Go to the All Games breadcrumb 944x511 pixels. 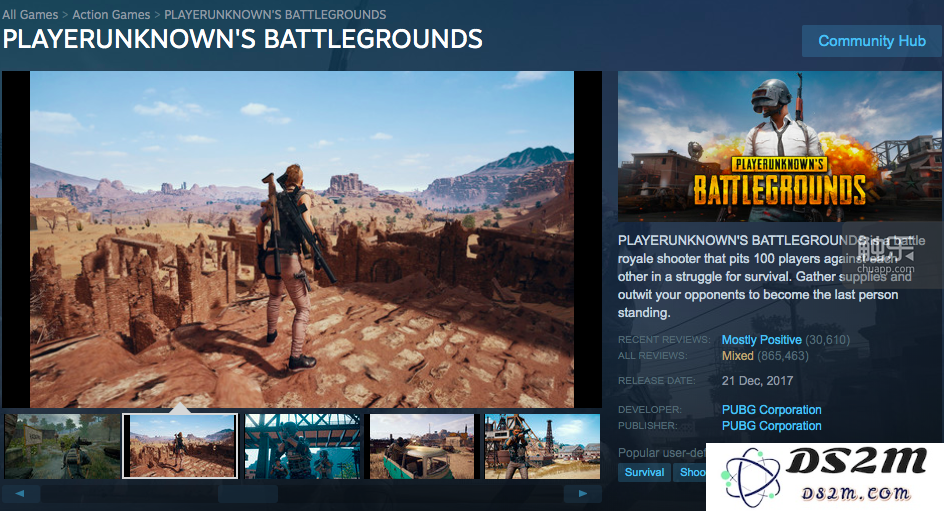tap(30, 14)
